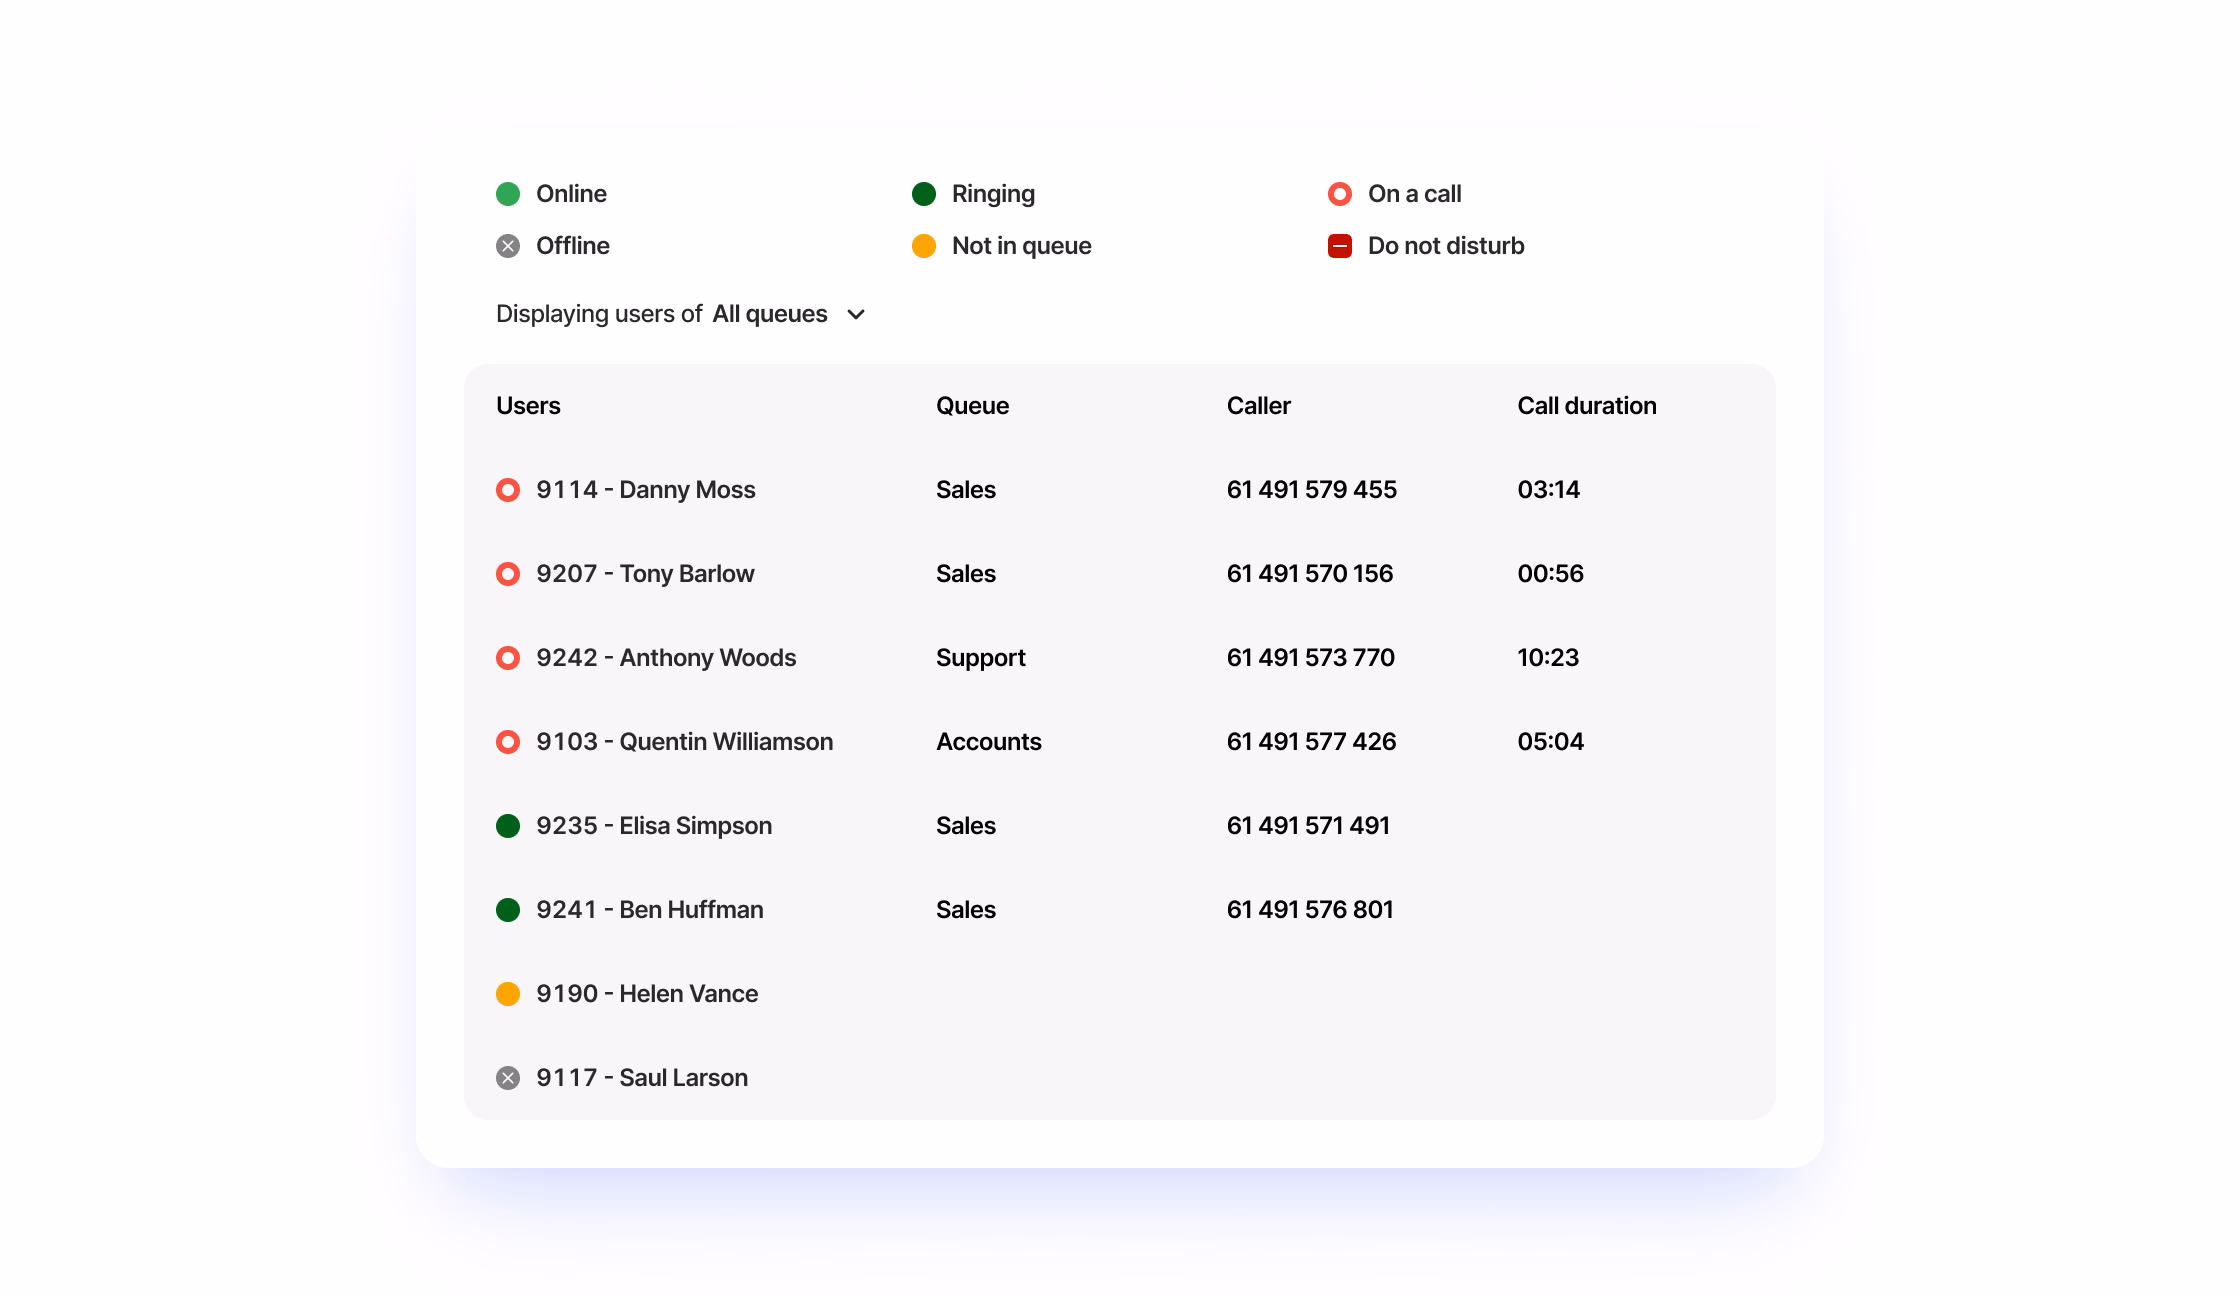The width and height of the screenshot is (2240, 1296).
Task: Click the orange Not in queue legend icon
Action: coord(924,246)
